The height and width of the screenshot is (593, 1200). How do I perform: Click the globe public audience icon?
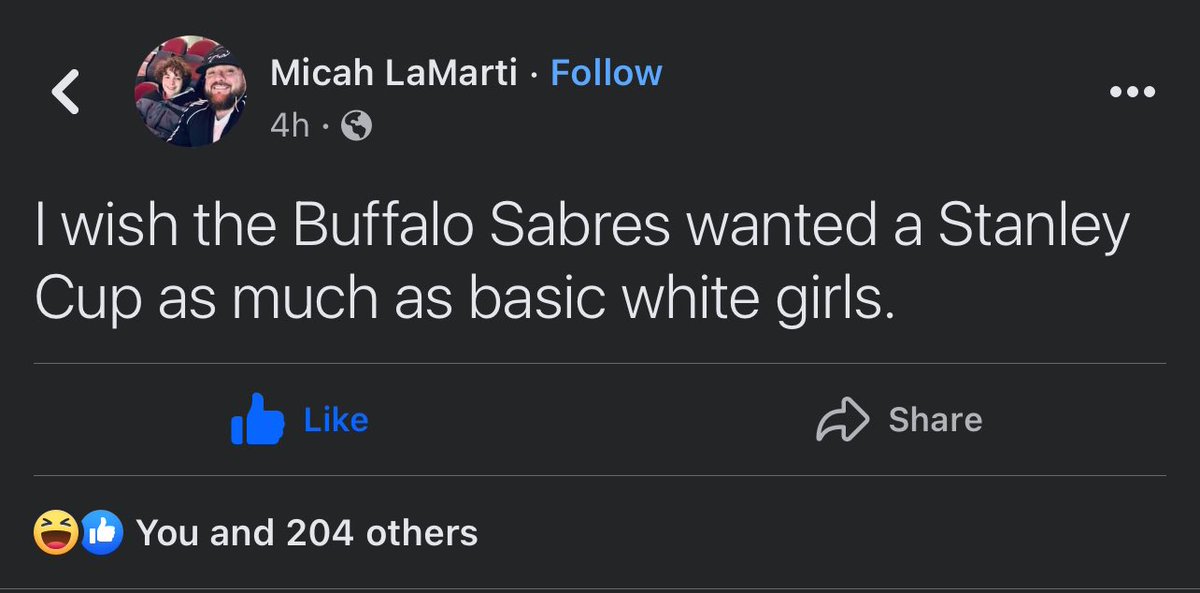357,125
